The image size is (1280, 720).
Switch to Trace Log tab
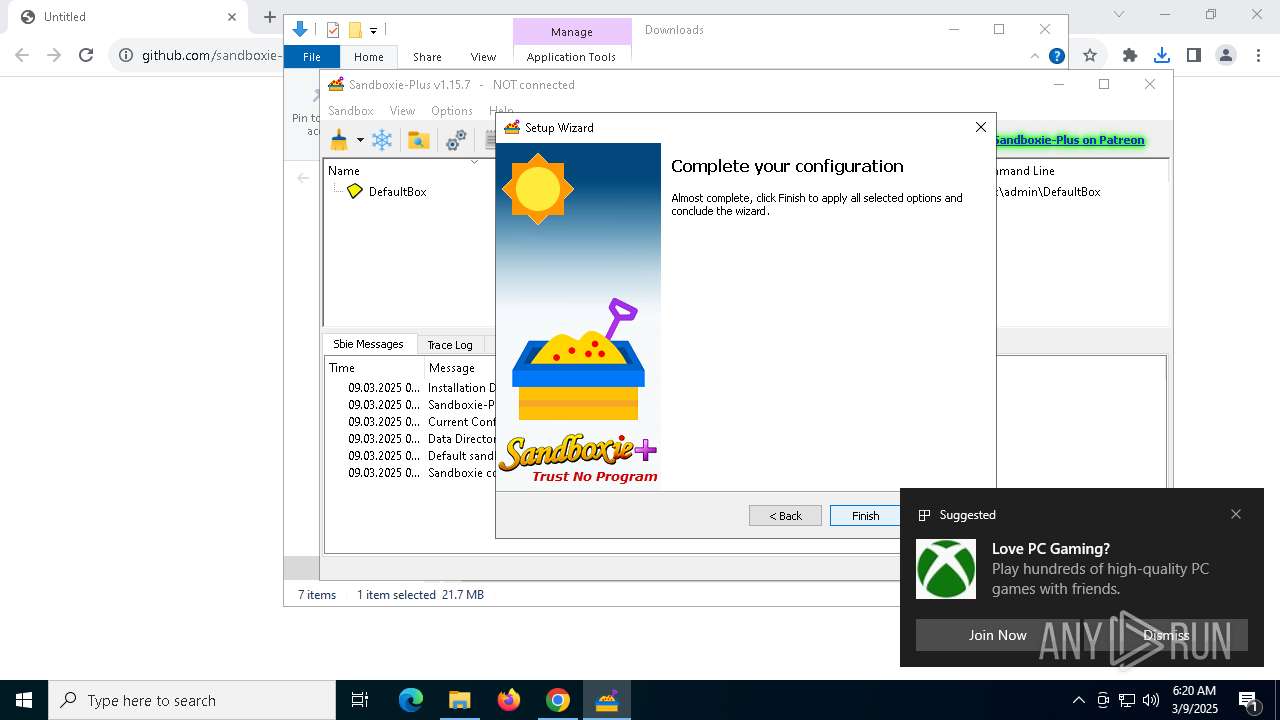[450, 345]
